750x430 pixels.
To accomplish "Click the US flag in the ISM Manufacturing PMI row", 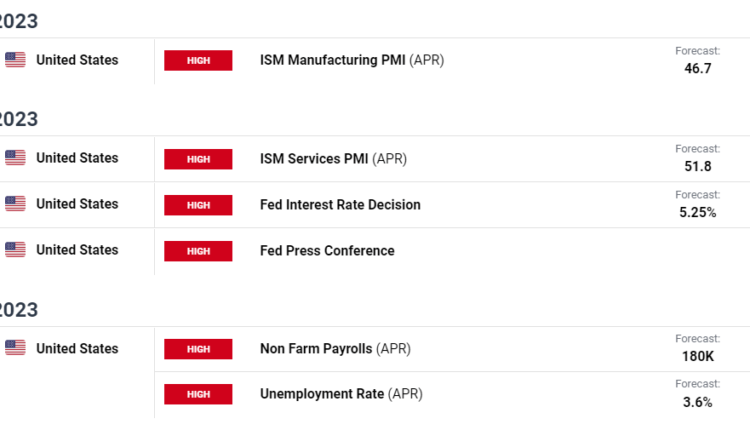I will tap(15, 60).
